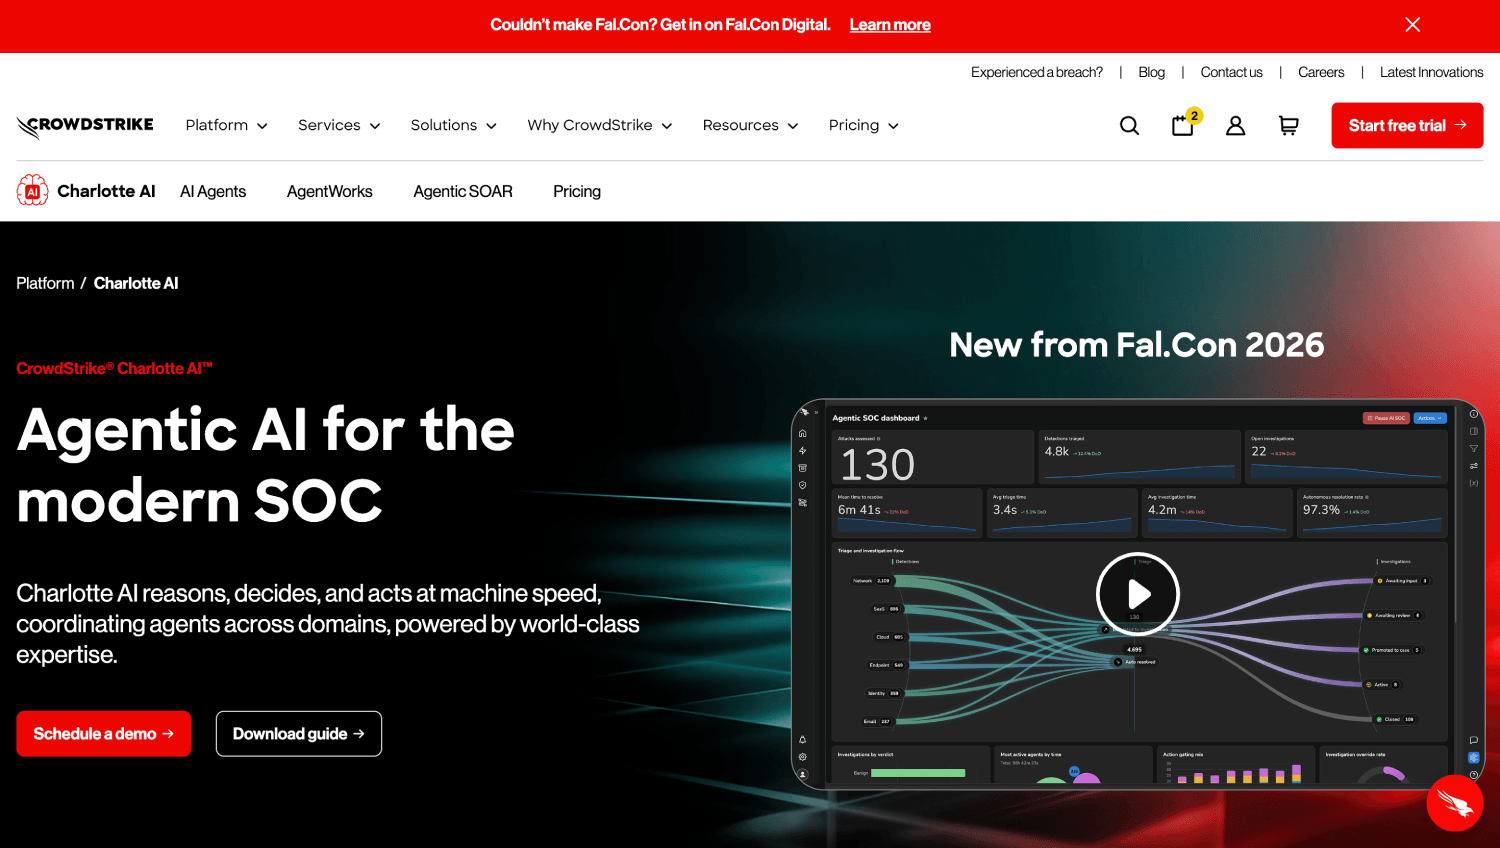Click the Learn more banner link
The image size is (1500, 848).
point(890,25)
